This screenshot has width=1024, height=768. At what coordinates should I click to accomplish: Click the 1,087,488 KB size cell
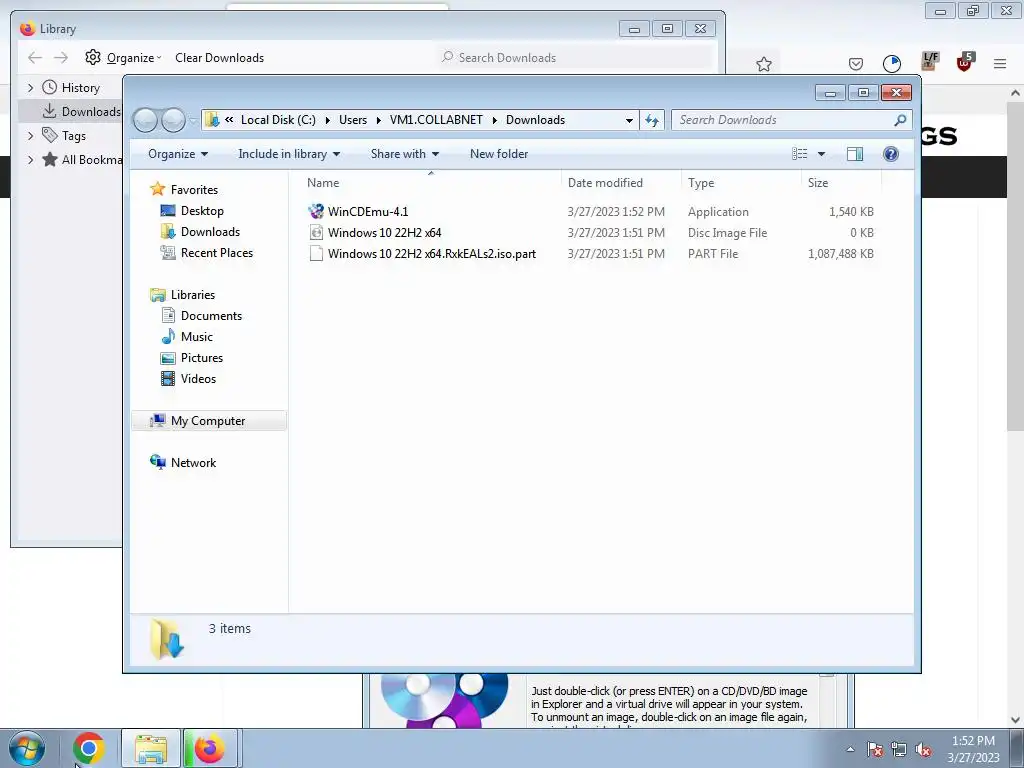coord(840,253)
